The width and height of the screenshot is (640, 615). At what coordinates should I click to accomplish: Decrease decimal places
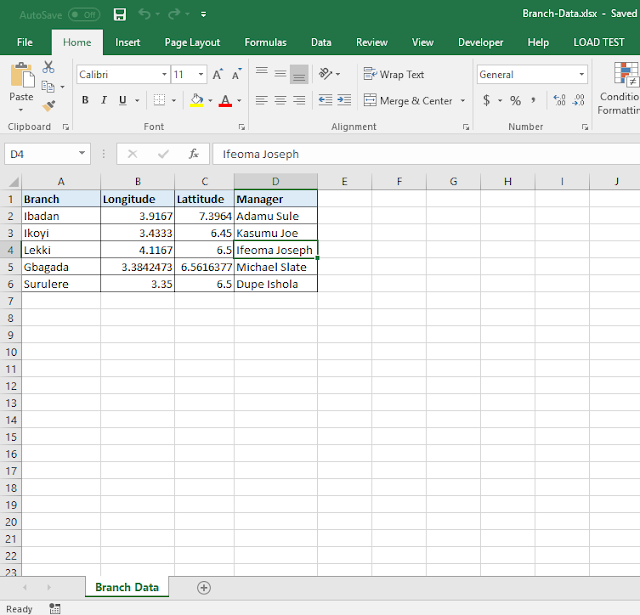578,100
